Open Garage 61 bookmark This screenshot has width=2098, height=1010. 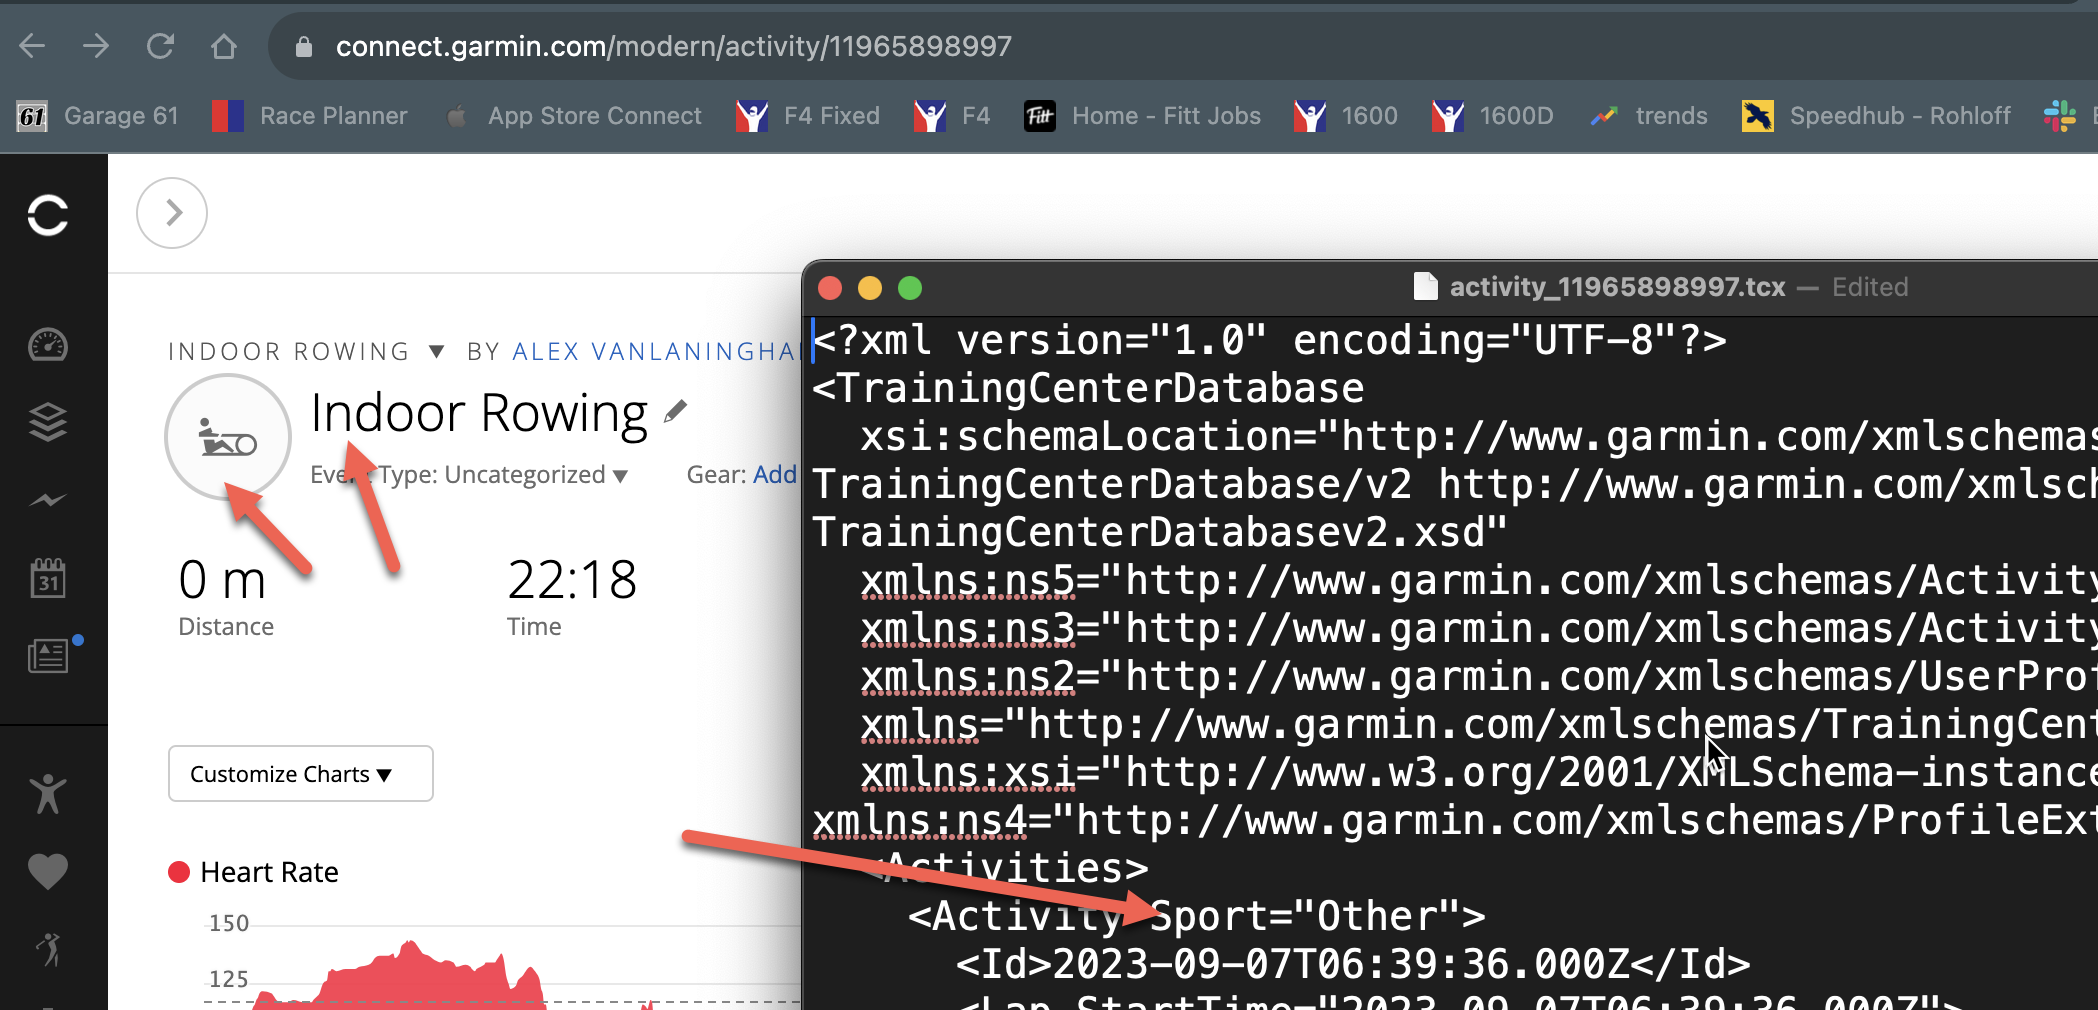(98, 116)
